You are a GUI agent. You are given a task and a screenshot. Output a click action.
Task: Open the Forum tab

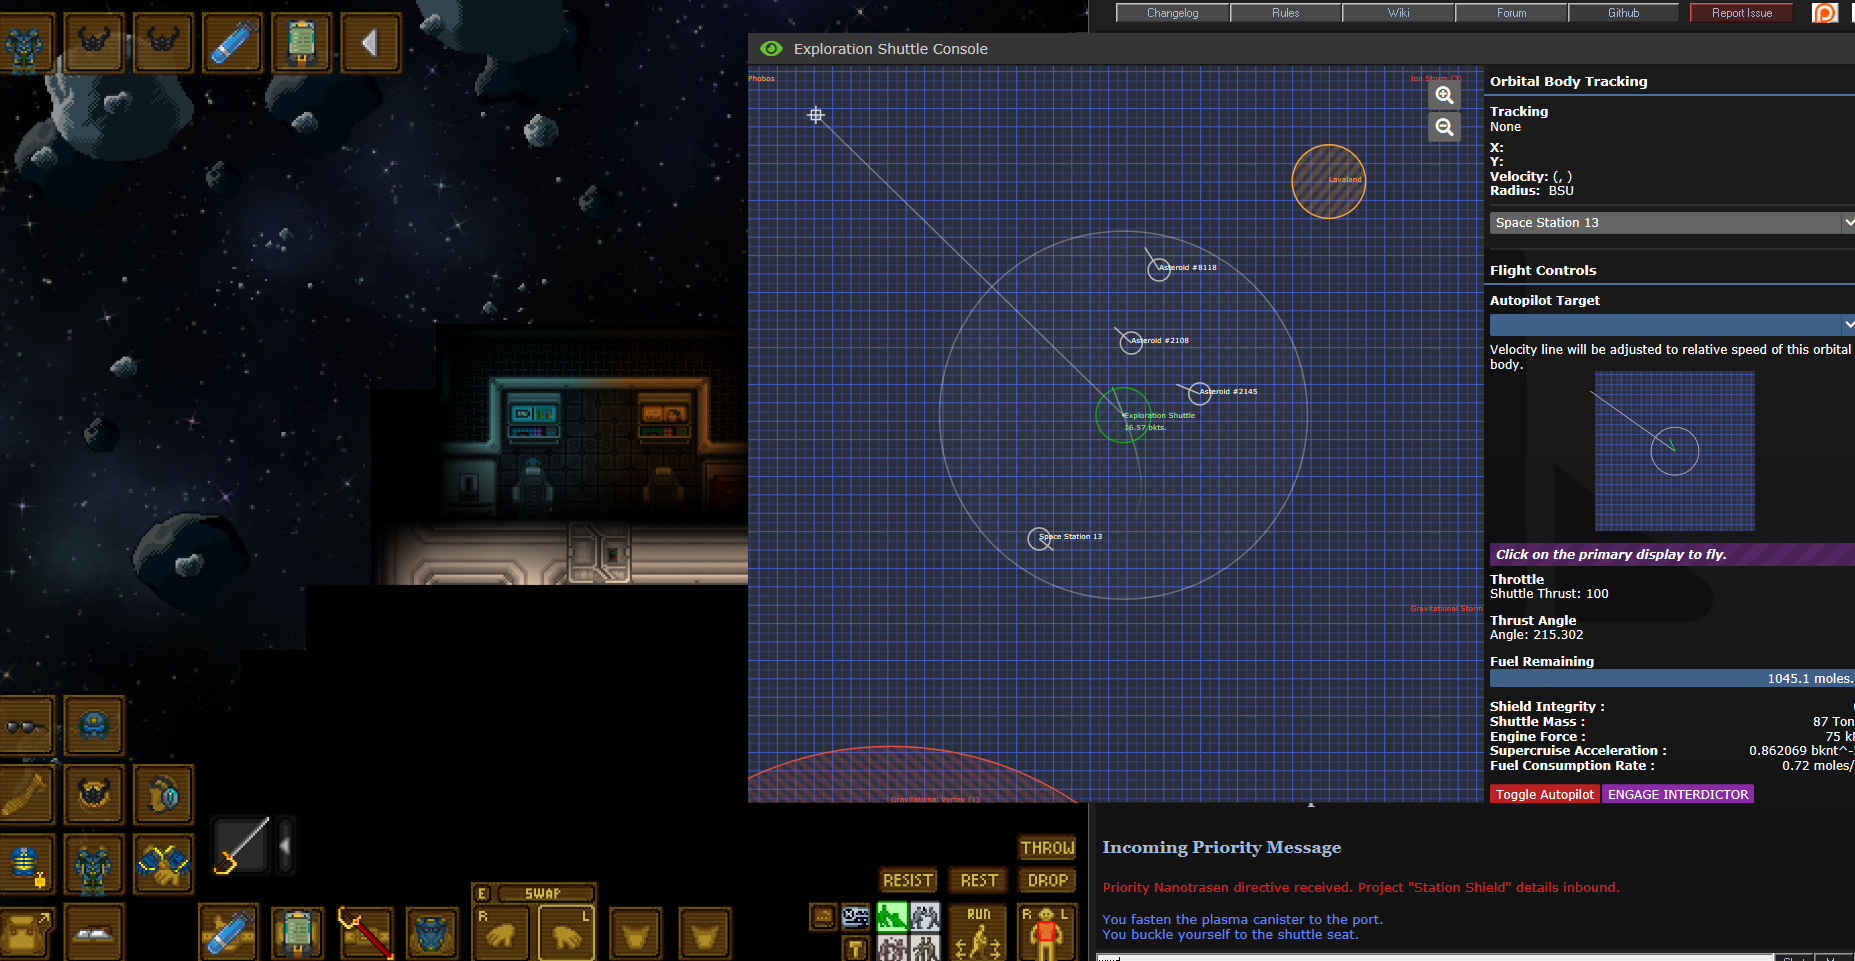pyautogui.click(x=1511, y=13)
